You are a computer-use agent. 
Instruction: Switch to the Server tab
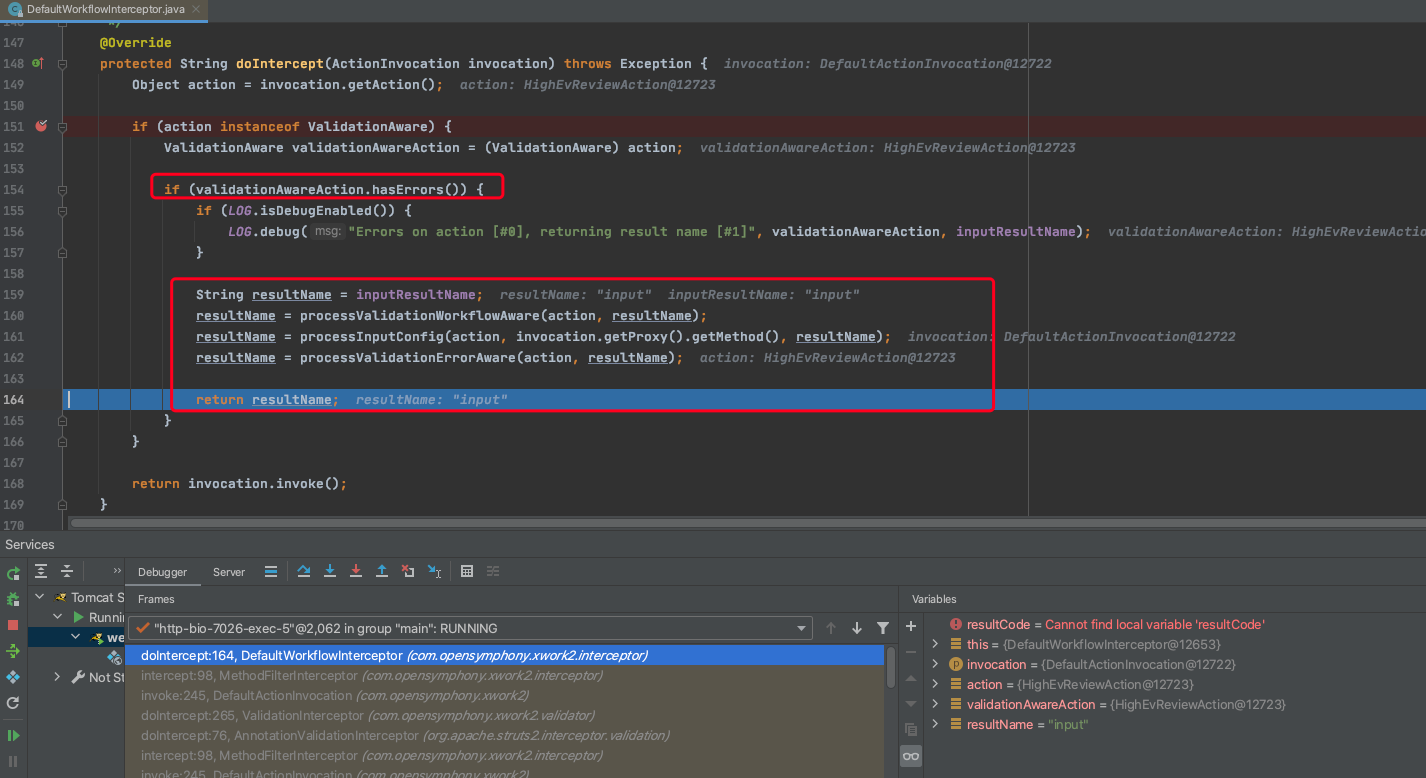228,572
